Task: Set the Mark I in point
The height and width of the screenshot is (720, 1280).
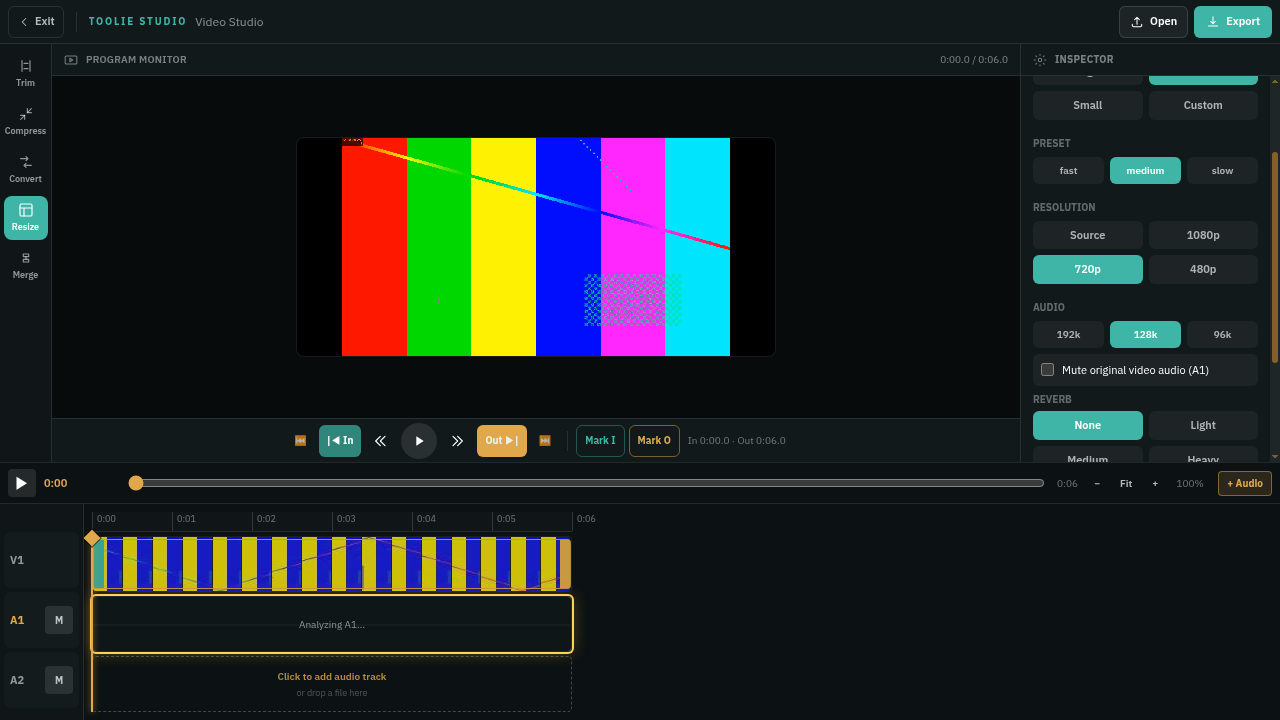Action: pos(600,441)
